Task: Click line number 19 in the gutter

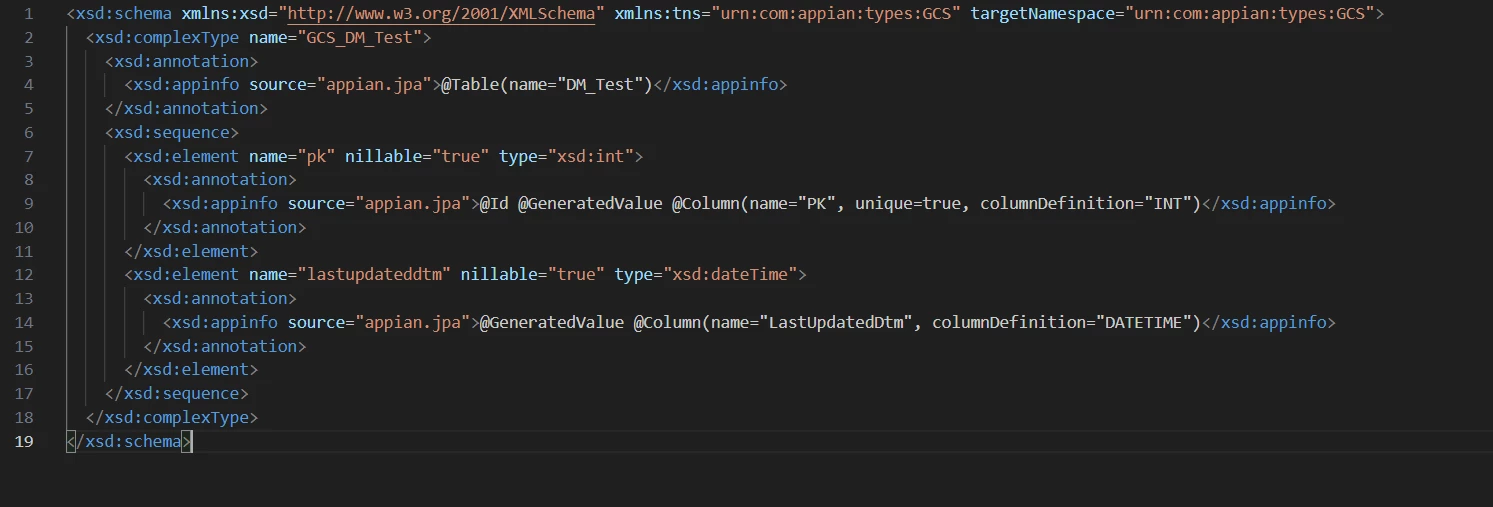Action: point(24,441)
